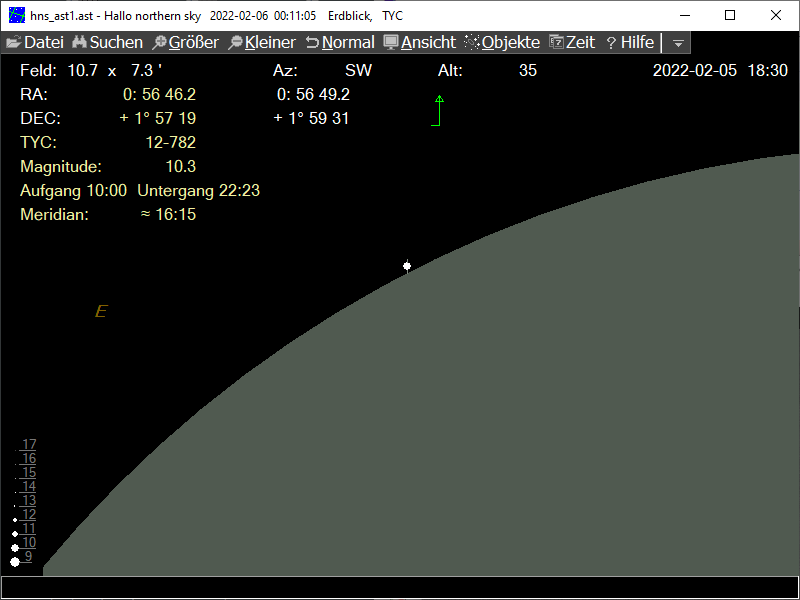Viewport: 800px width, 600px height.
Task: Open the Objekte objects menu
Action: pos(502,43)
